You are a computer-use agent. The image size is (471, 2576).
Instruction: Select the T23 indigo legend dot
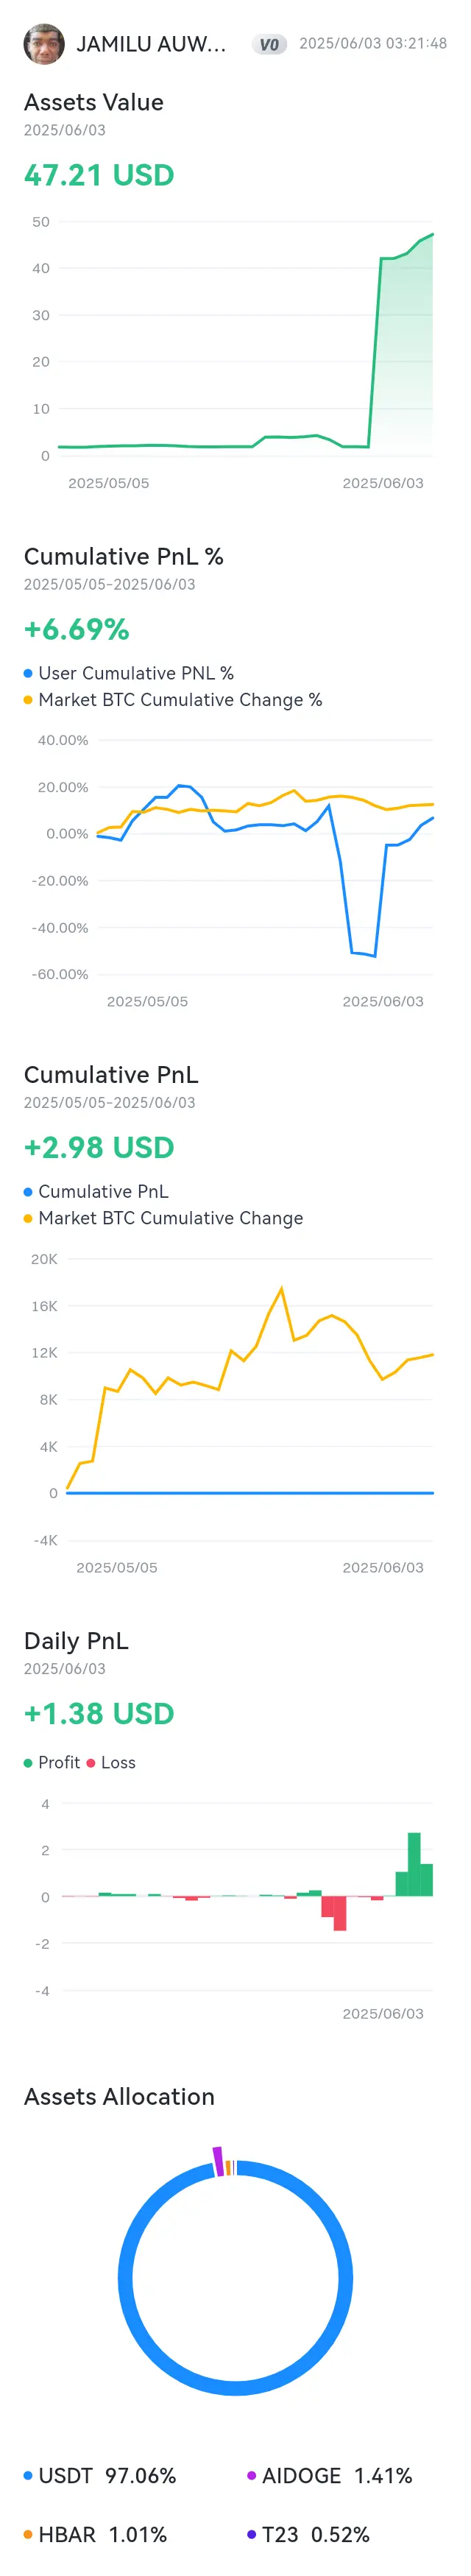[x=252, y=2534]
